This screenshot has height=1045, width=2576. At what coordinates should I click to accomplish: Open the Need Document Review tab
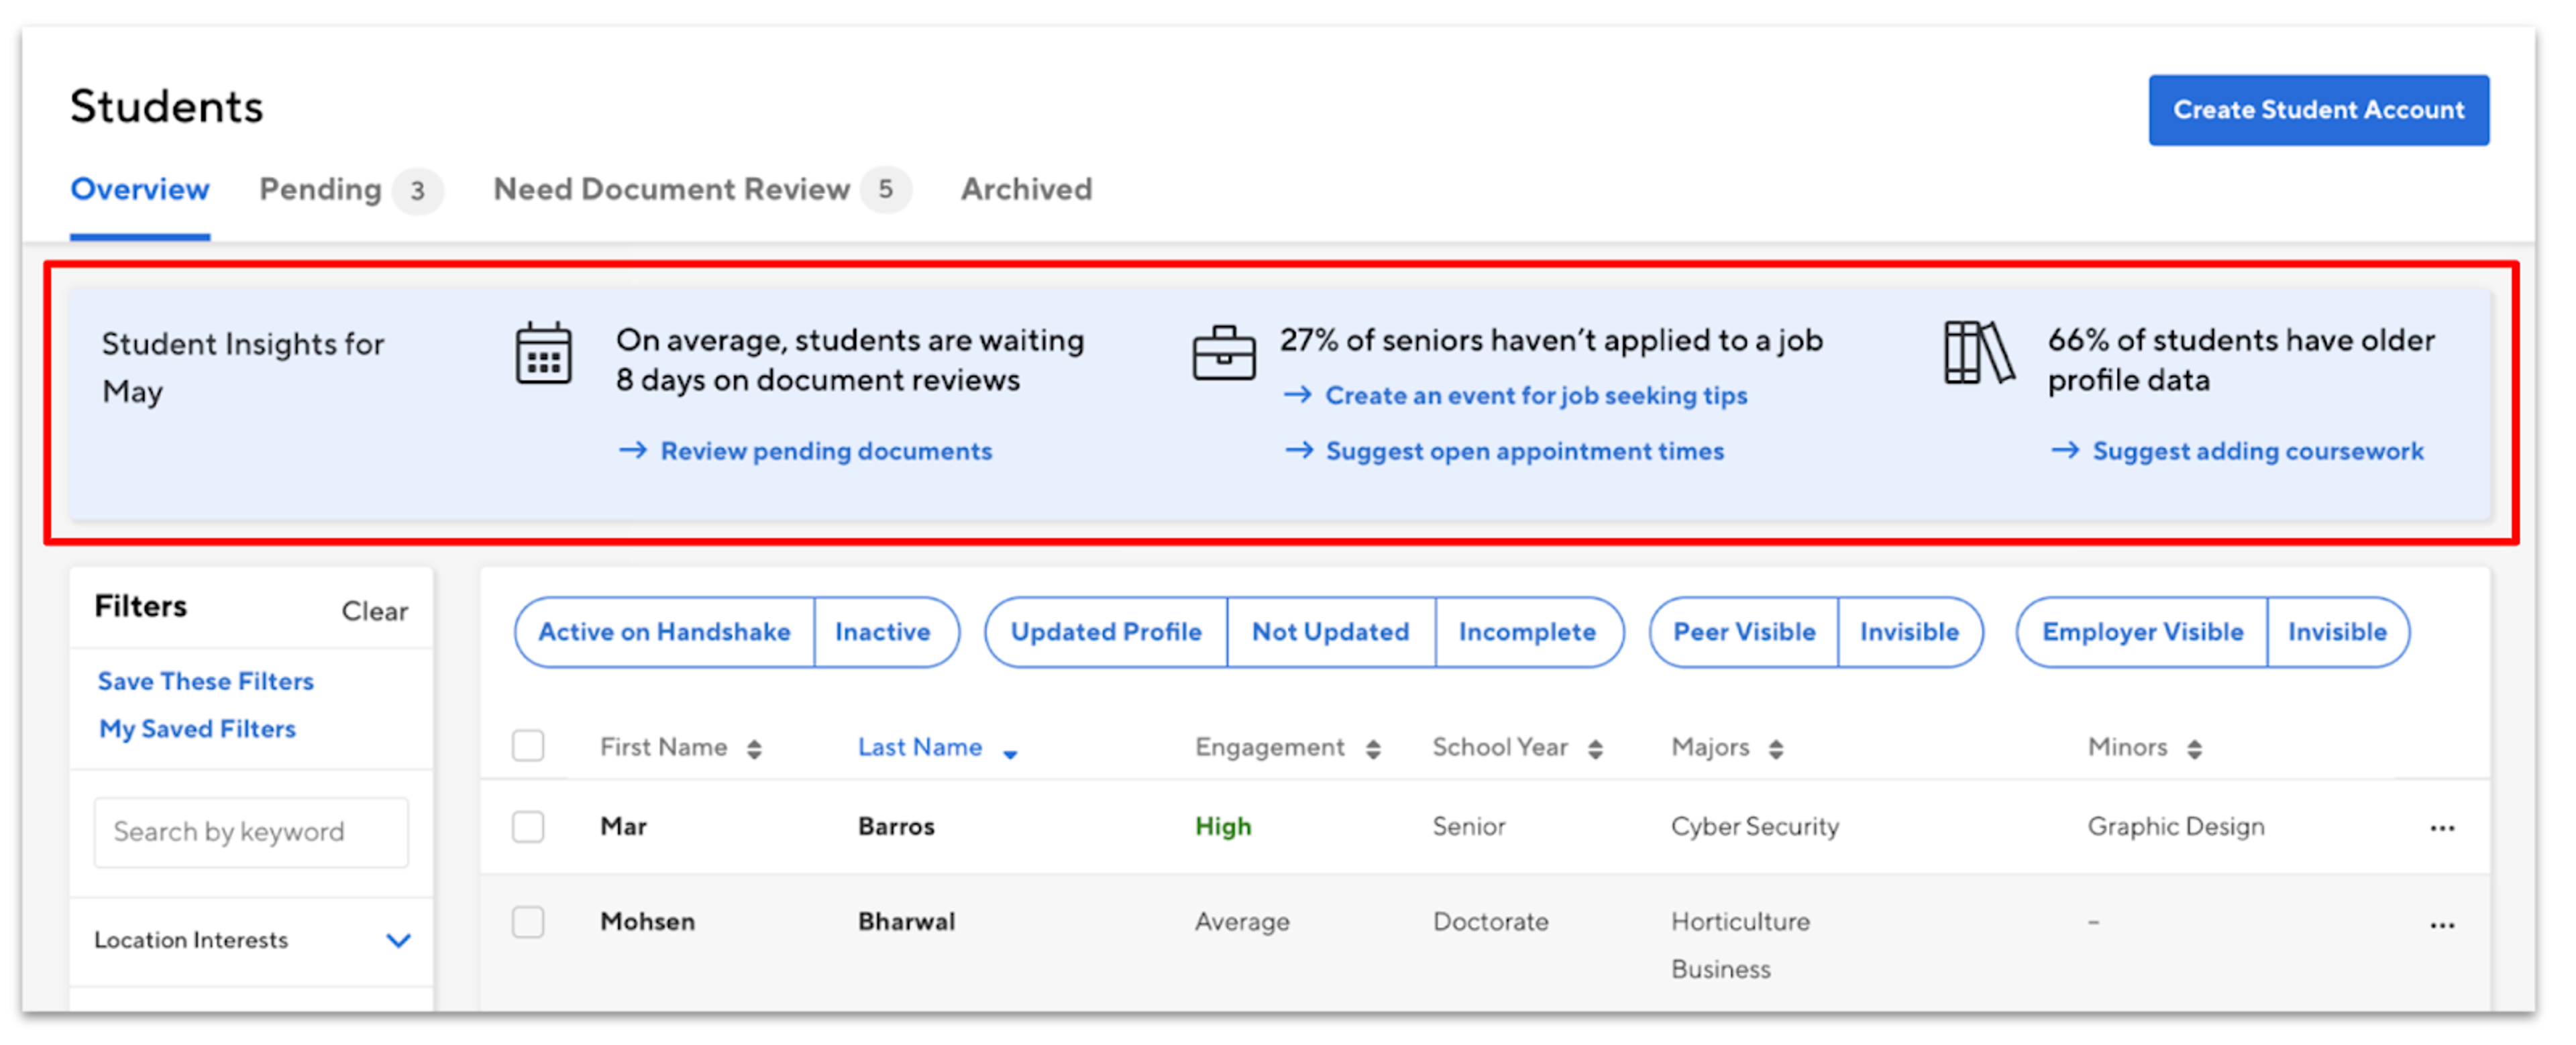[x=671, y=189]
